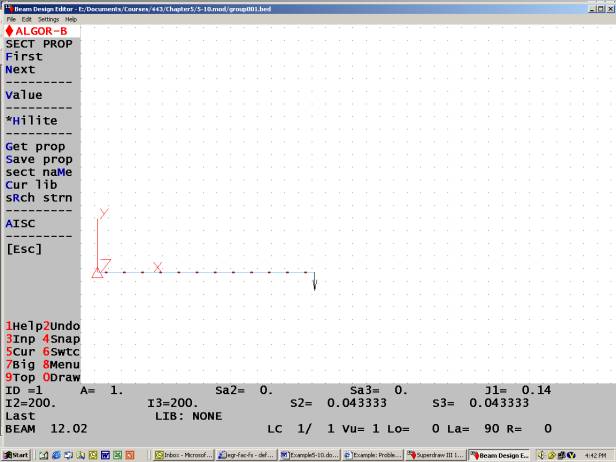Open the AISC library option

point(20,223)
